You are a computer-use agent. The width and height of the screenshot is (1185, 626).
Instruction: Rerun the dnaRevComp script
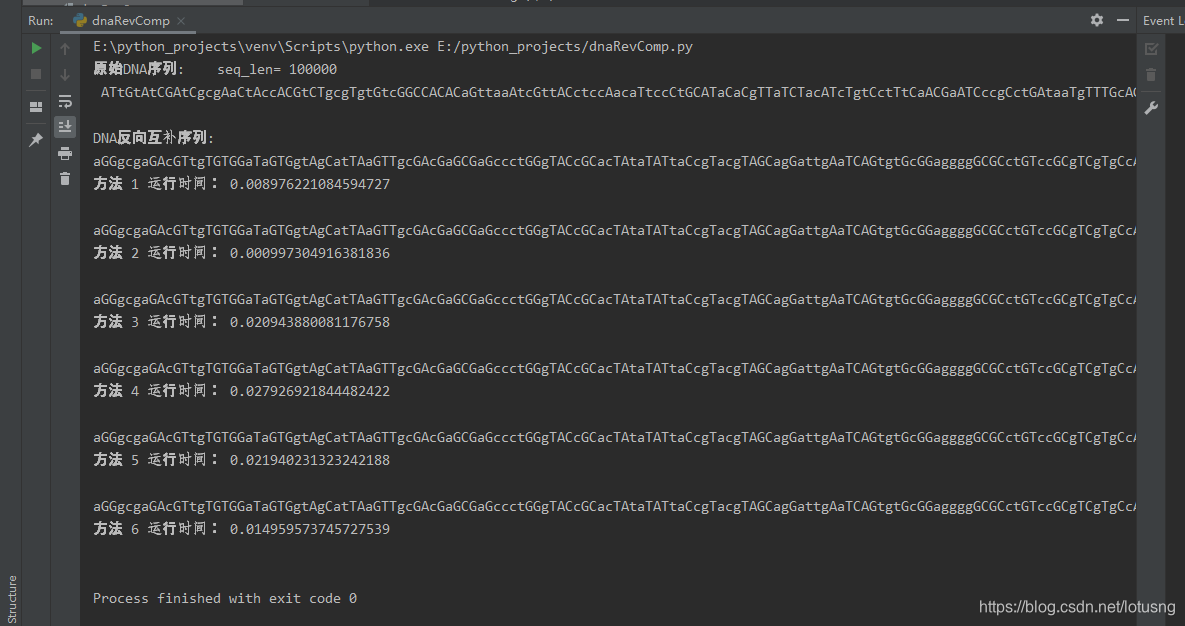36,48
